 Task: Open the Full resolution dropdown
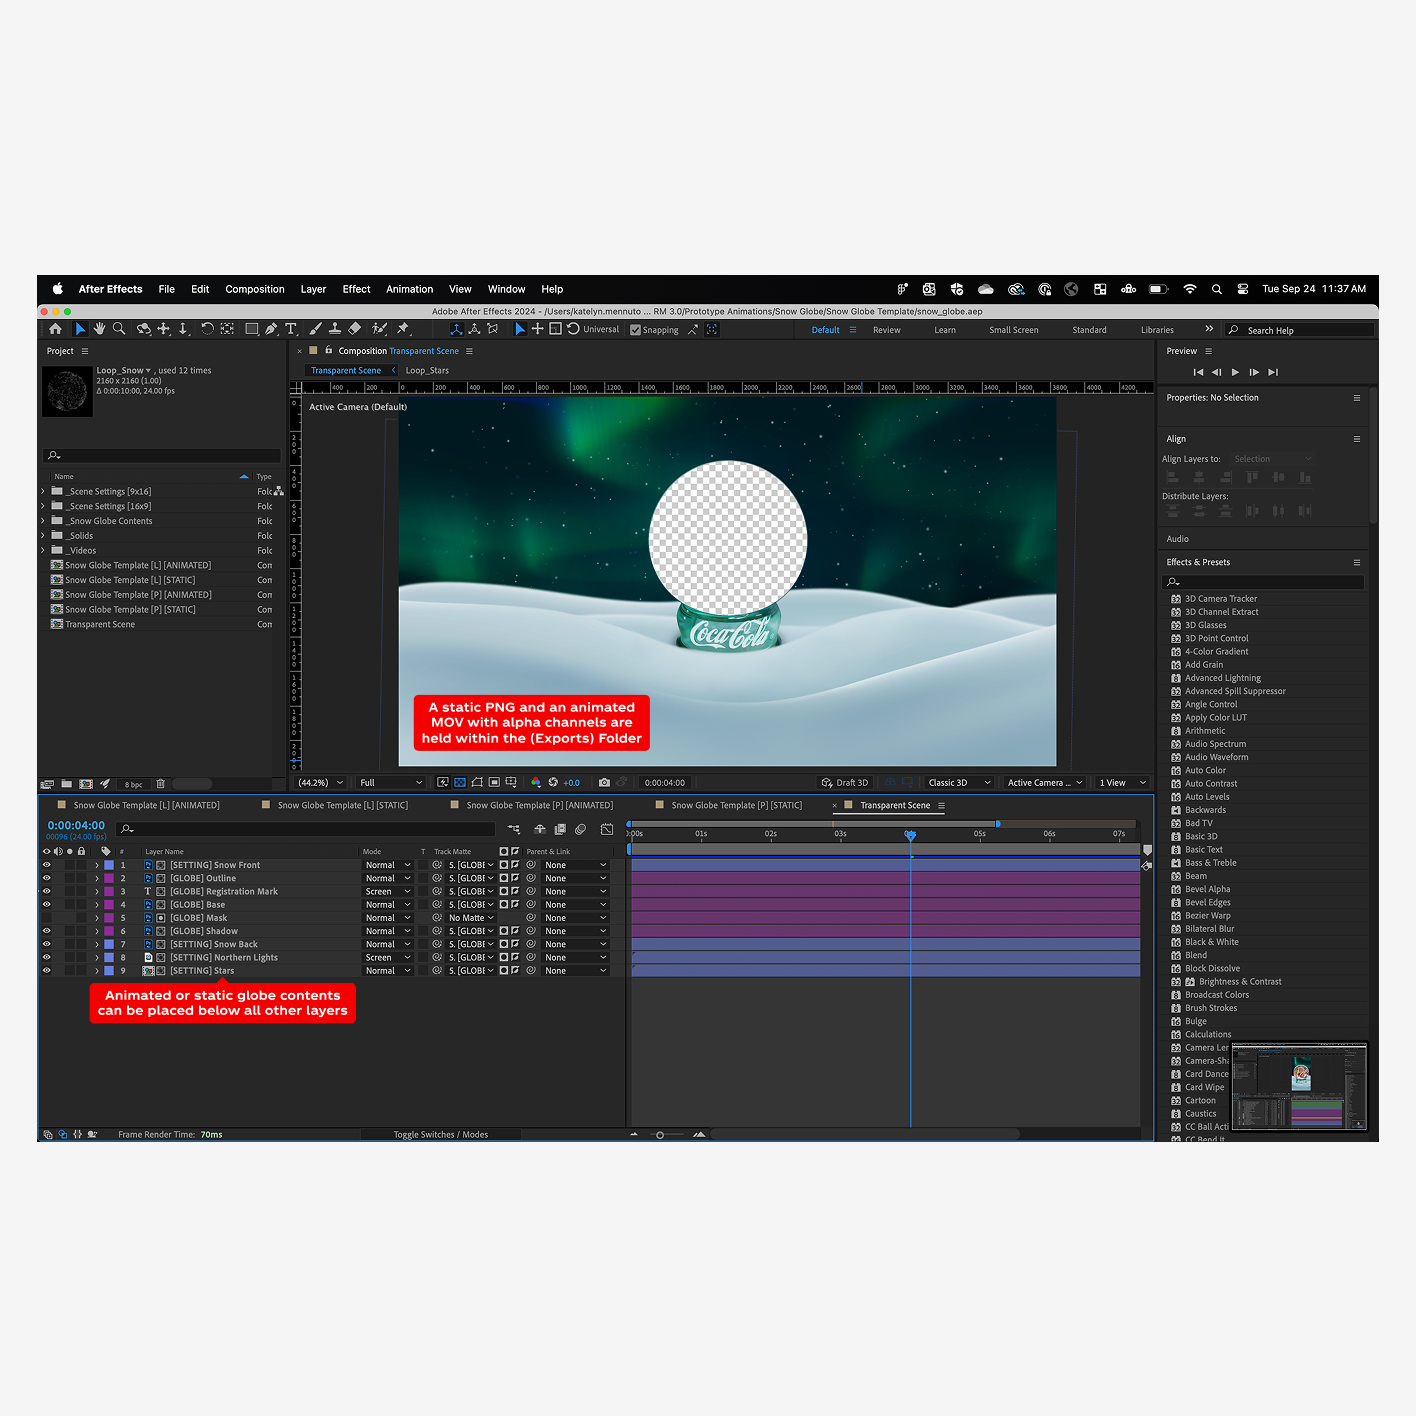(390, 783)
